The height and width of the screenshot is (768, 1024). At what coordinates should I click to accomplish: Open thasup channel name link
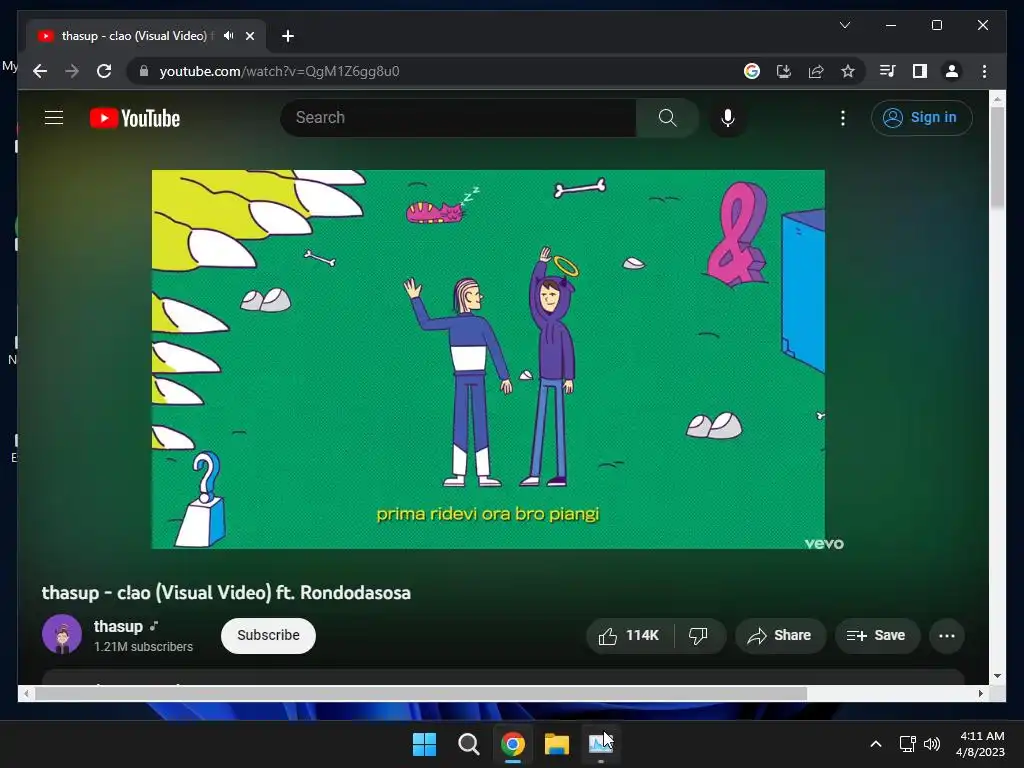point(118,626)
